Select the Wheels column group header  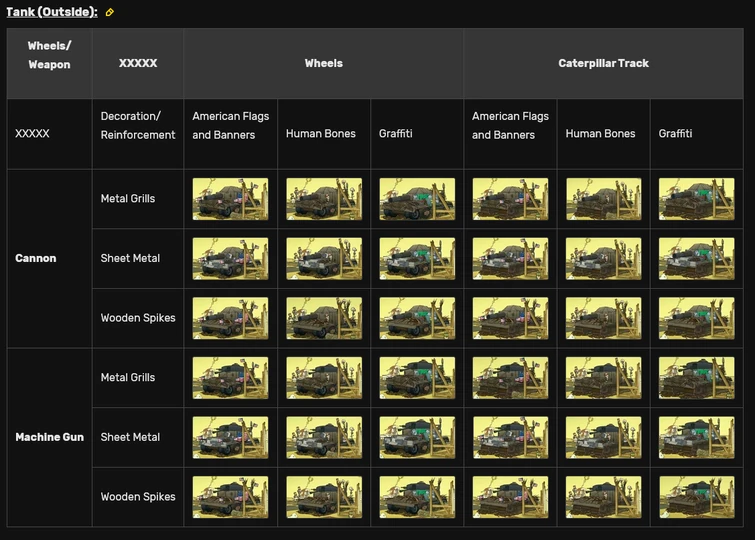click(x=324, y=63)
